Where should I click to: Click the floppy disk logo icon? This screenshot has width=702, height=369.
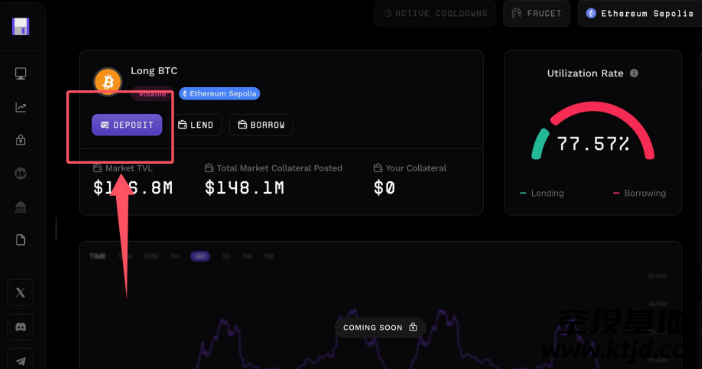point(20,26)
